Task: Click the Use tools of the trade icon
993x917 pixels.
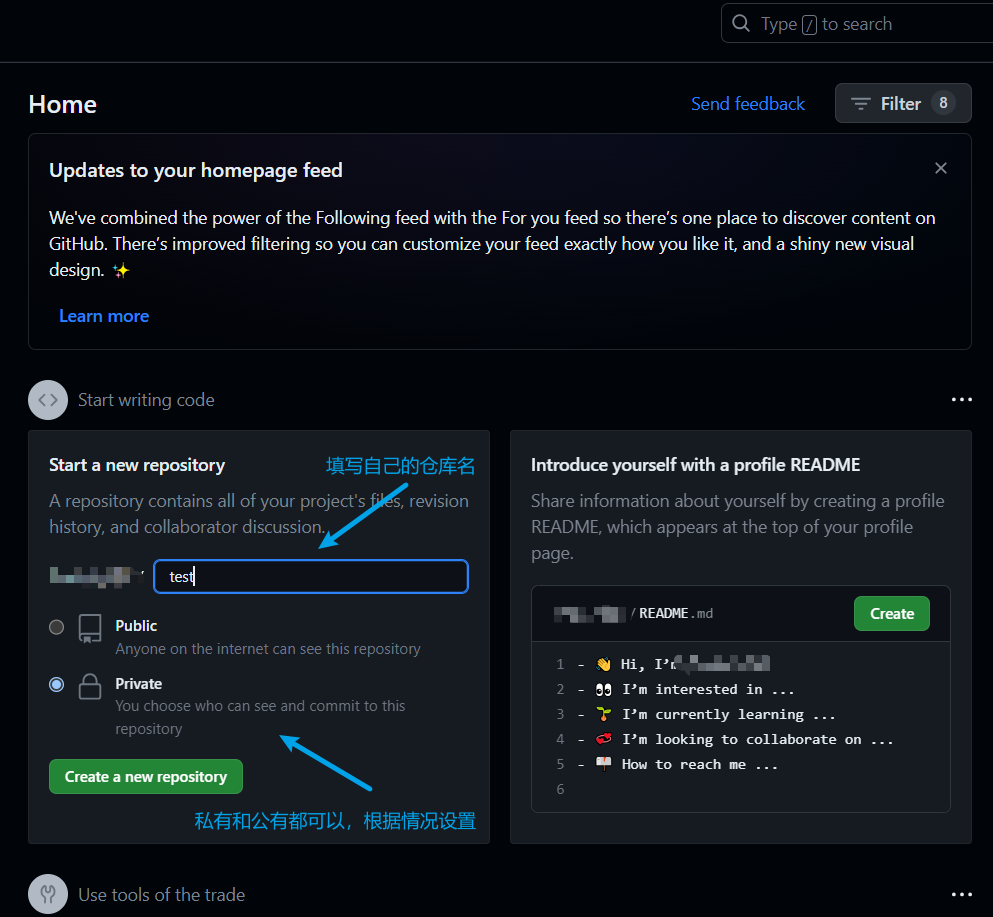Action: pos(48,894)
